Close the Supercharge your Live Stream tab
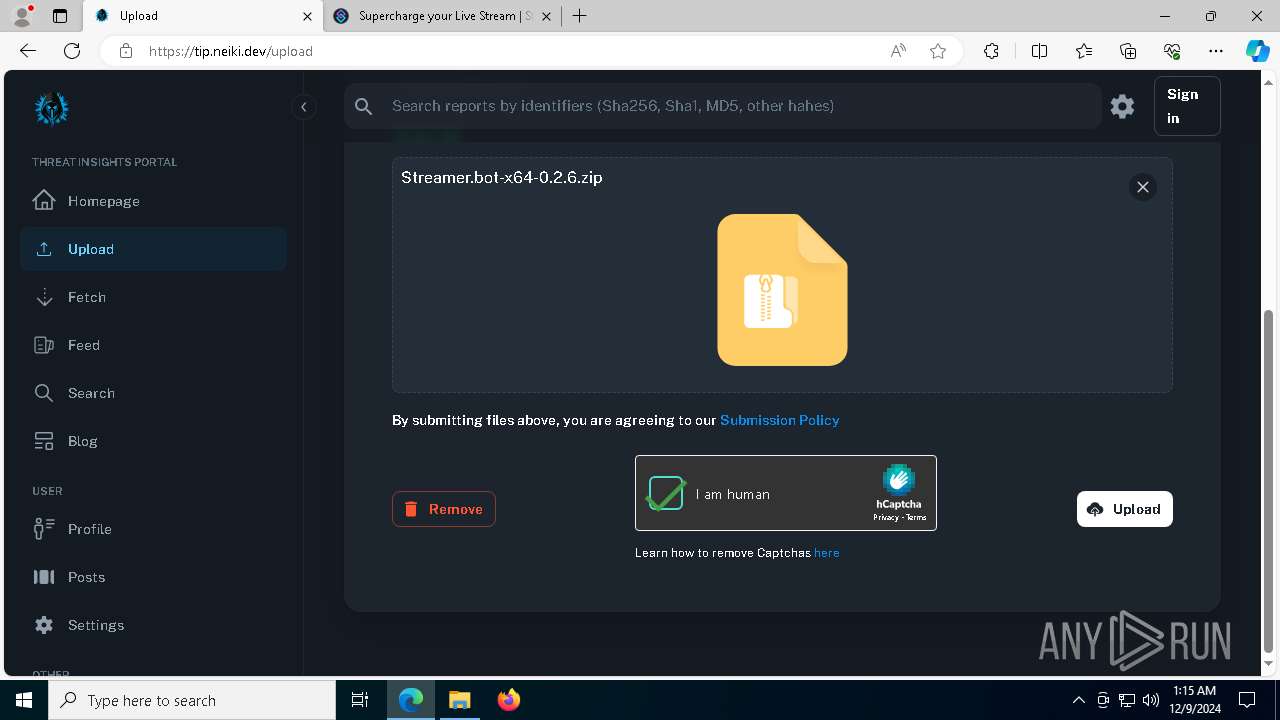This screenshot has width=1280, height=720. coord(546,16)
